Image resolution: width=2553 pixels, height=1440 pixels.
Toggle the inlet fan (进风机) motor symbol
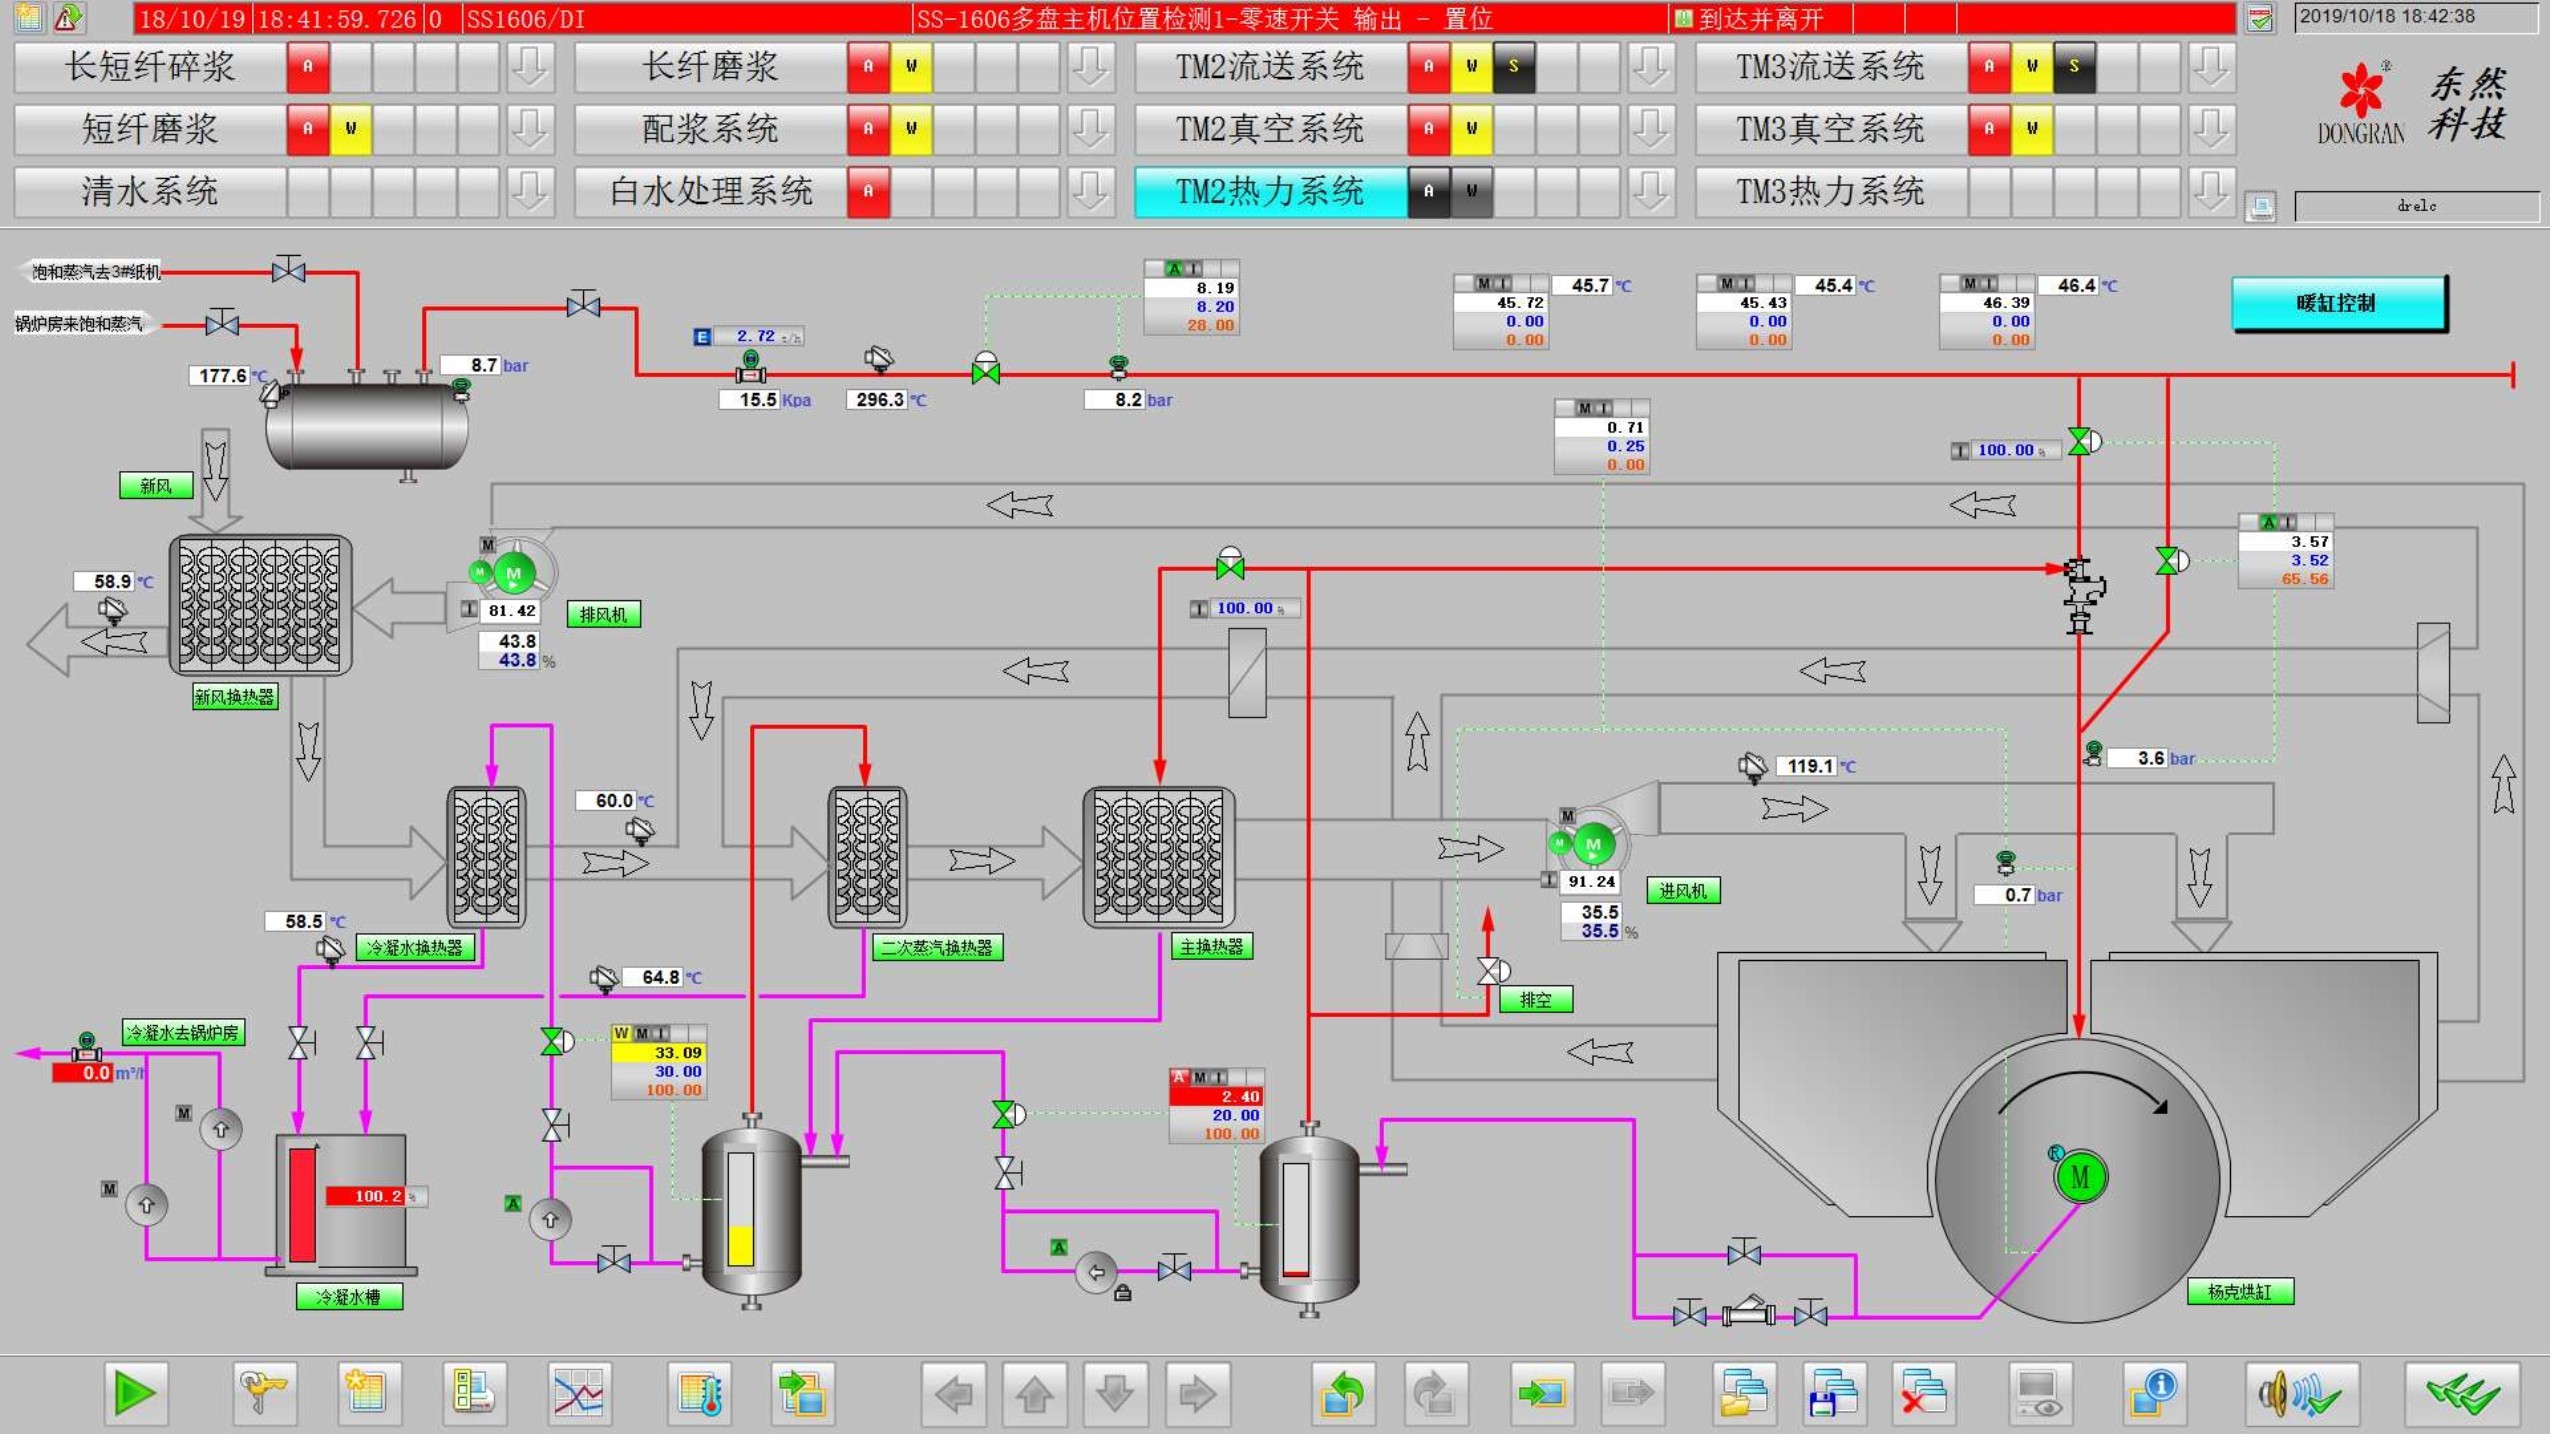click(x=1593, y=845)
